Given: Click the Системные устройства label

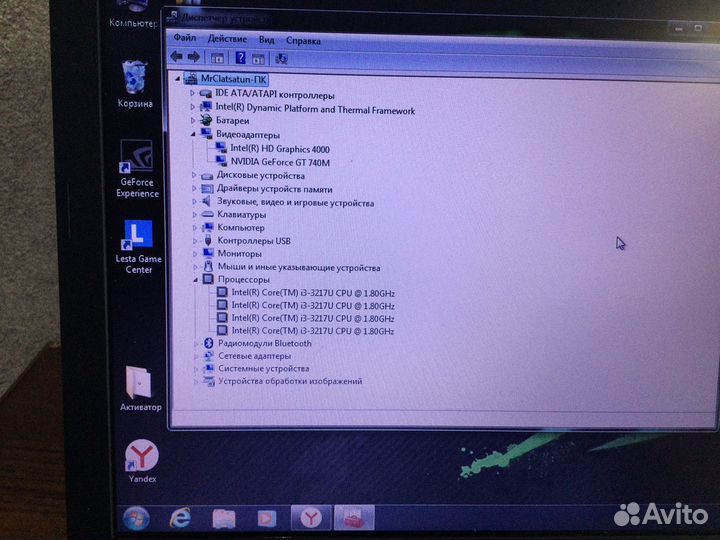Looking at the screenshot, I should [264, 368].
